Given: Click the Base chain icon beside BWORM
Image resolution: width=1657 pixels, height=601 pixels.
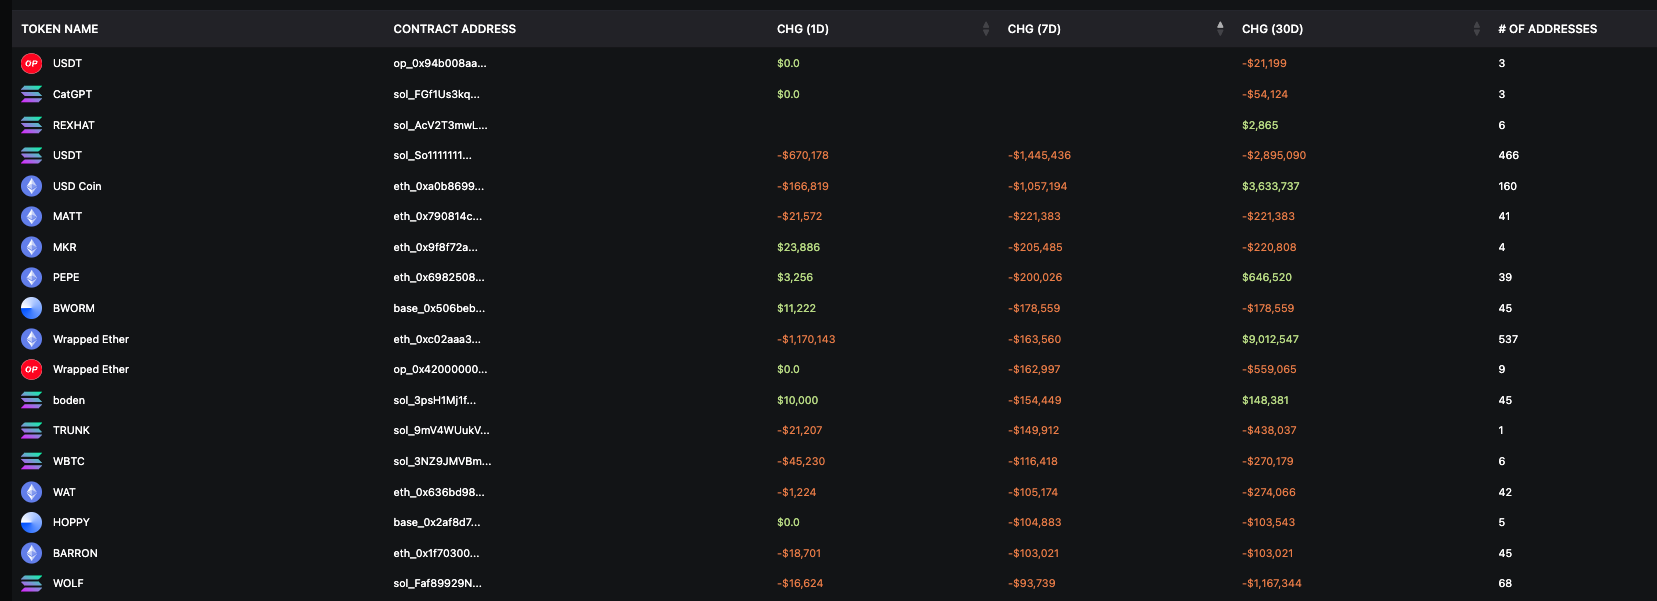Looking at the screenshot, I should pyautogui.click(x=32, y=308).
